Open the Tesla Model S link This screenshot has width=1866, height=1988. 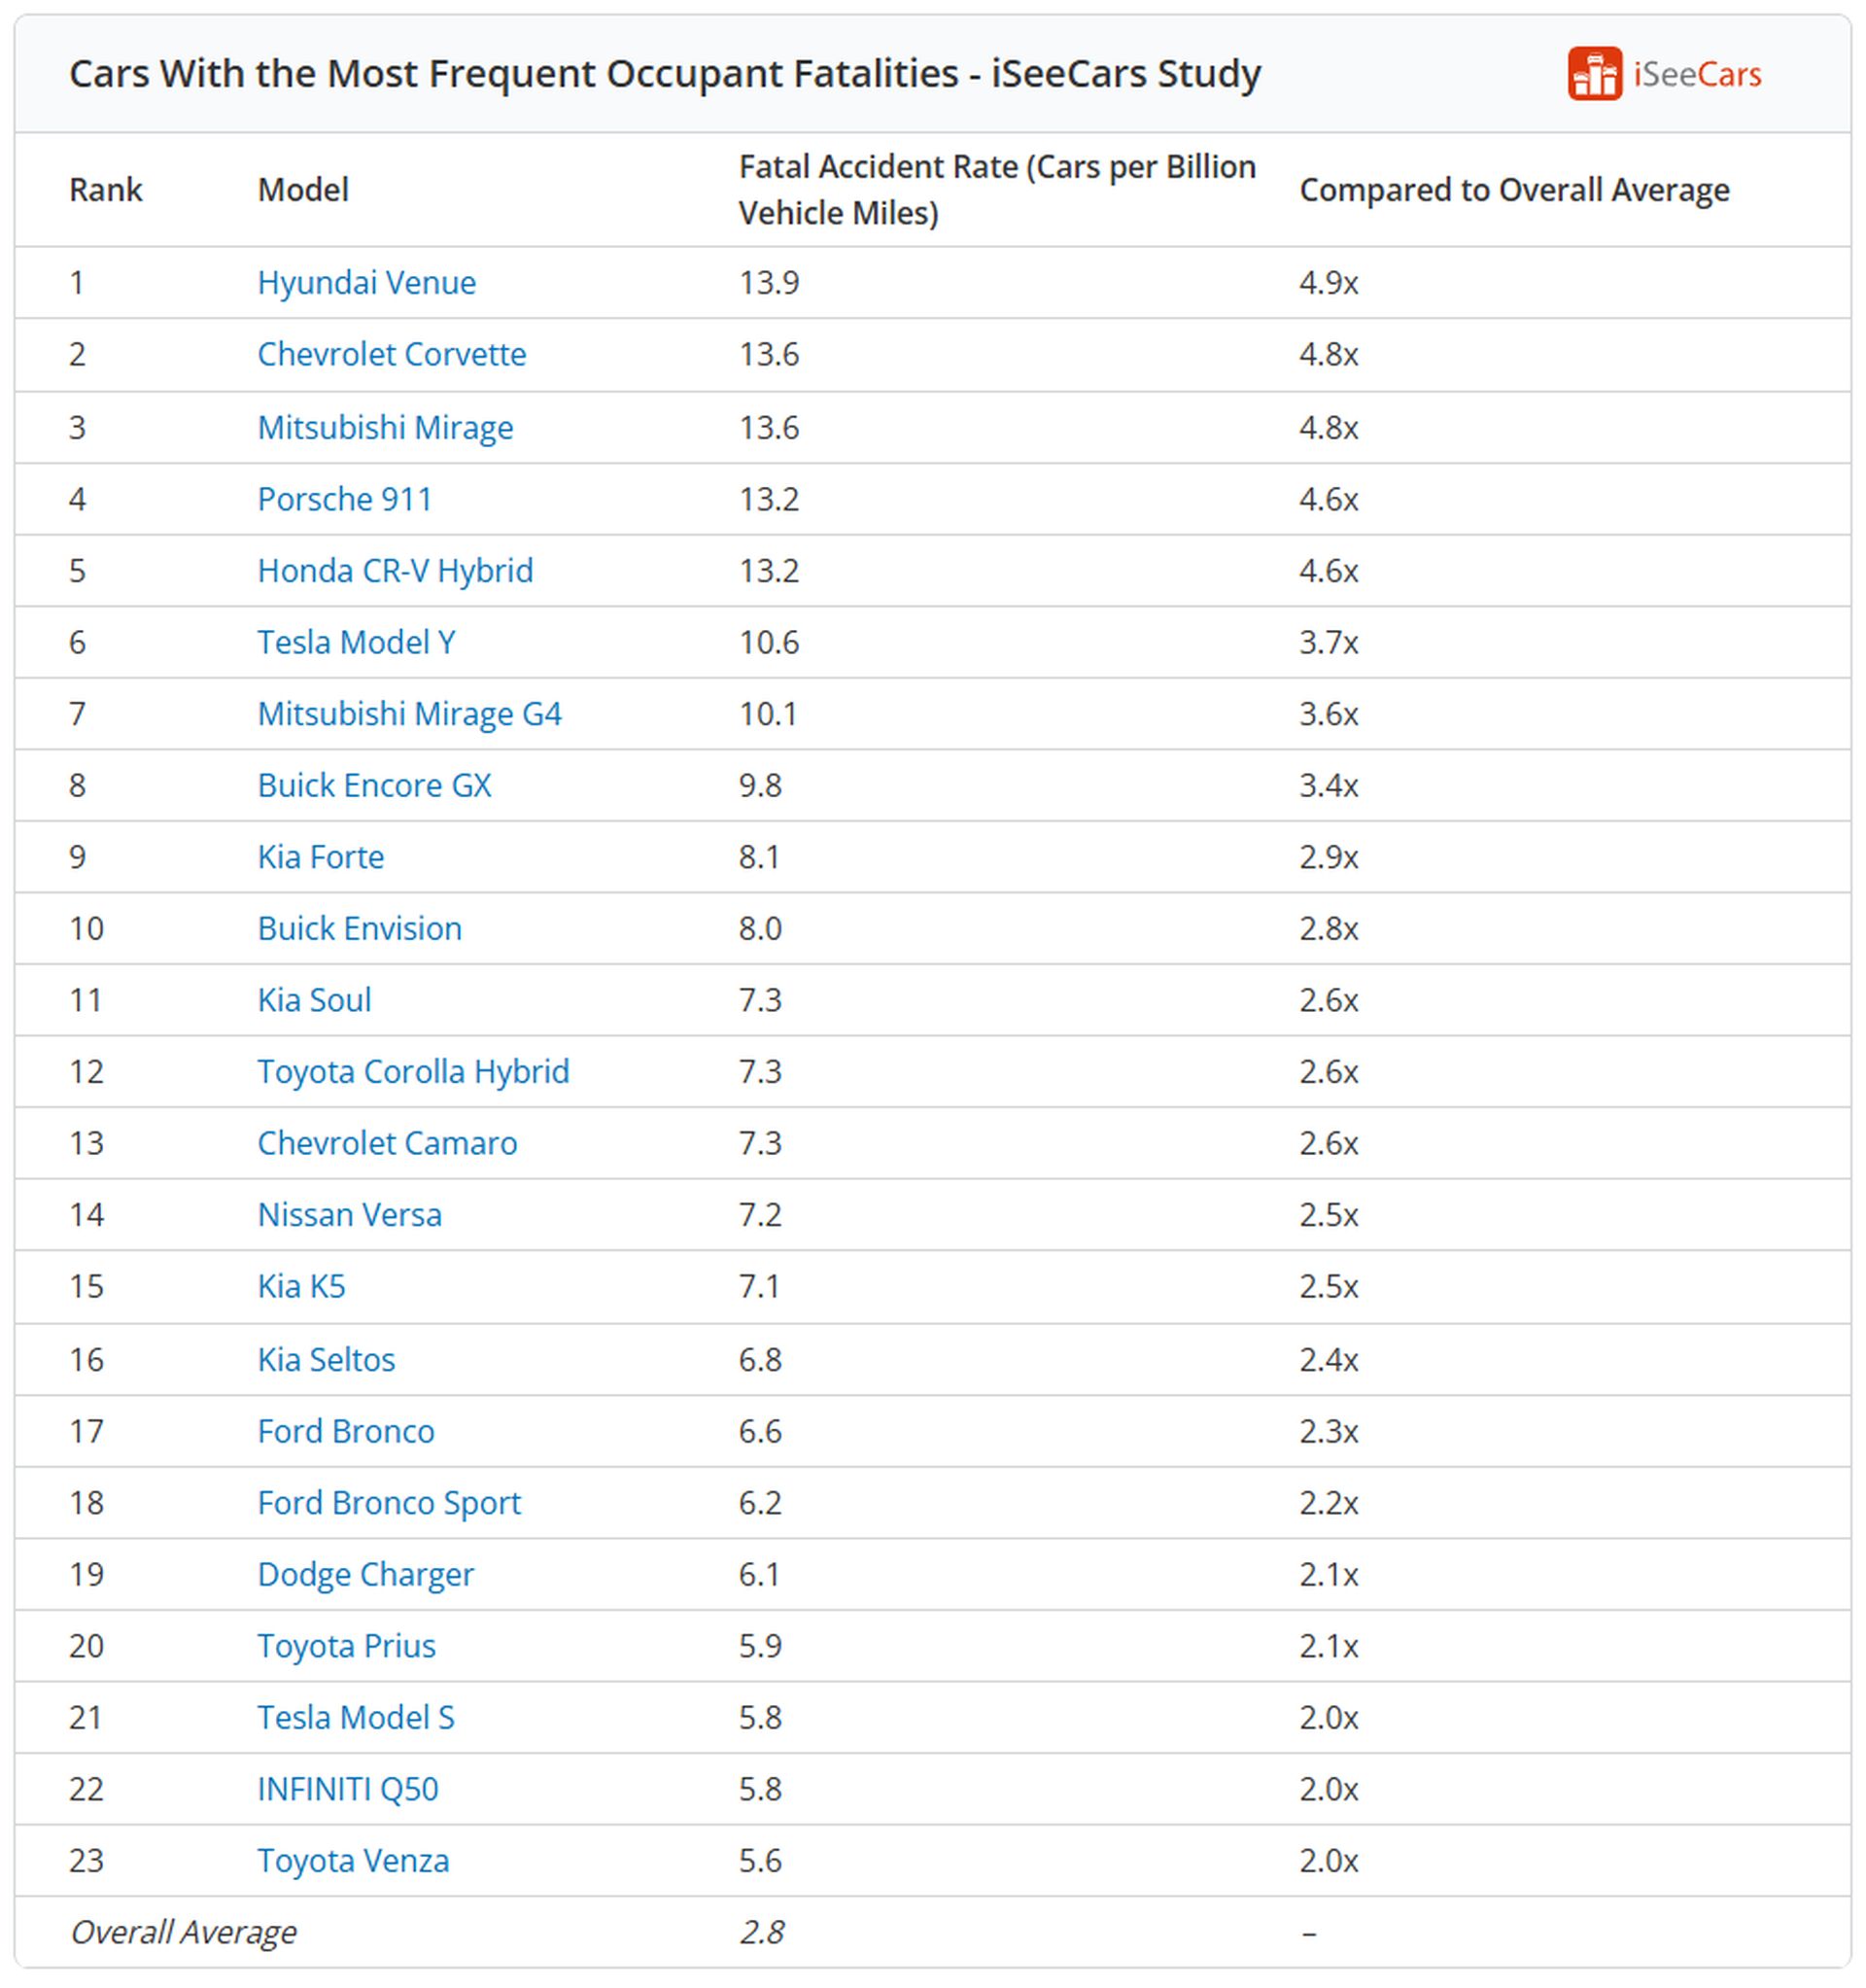tap(355, 1718)
